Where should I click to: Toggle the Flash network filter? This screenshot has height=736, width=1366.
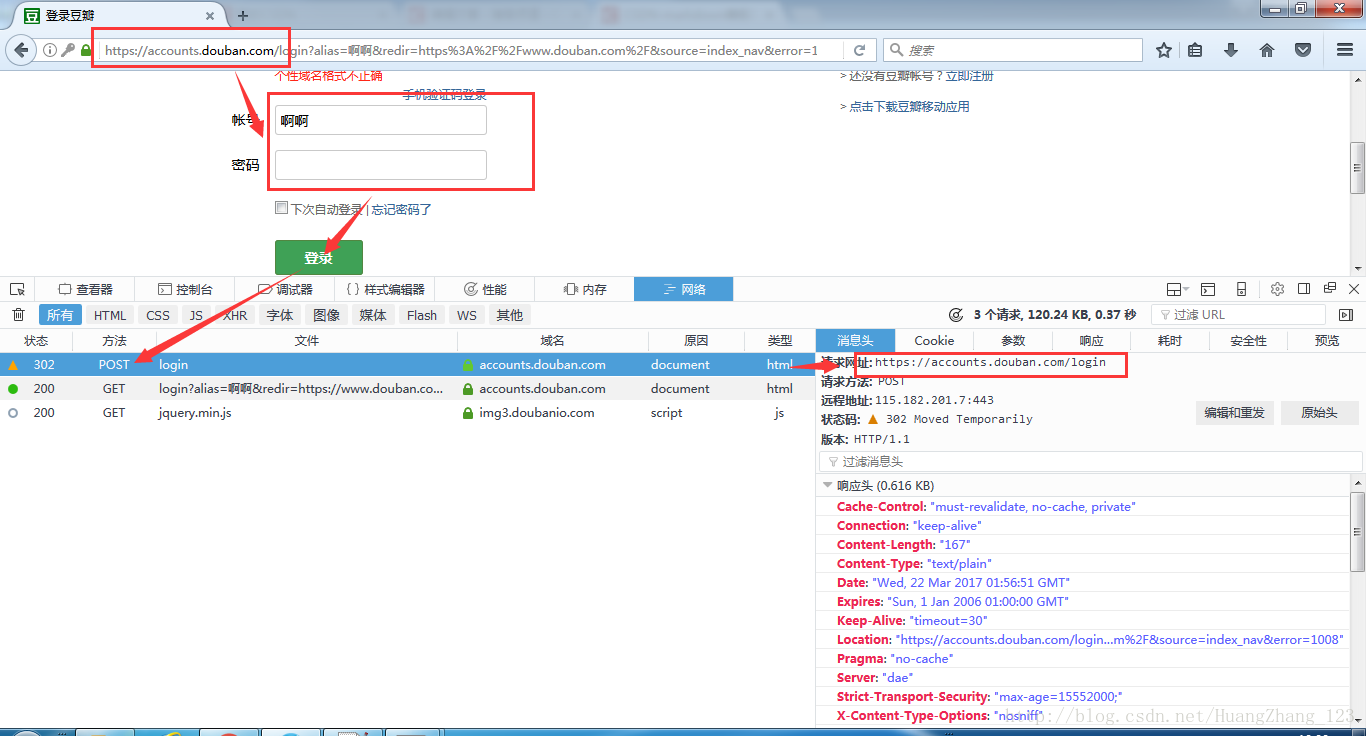coord(422,315)
